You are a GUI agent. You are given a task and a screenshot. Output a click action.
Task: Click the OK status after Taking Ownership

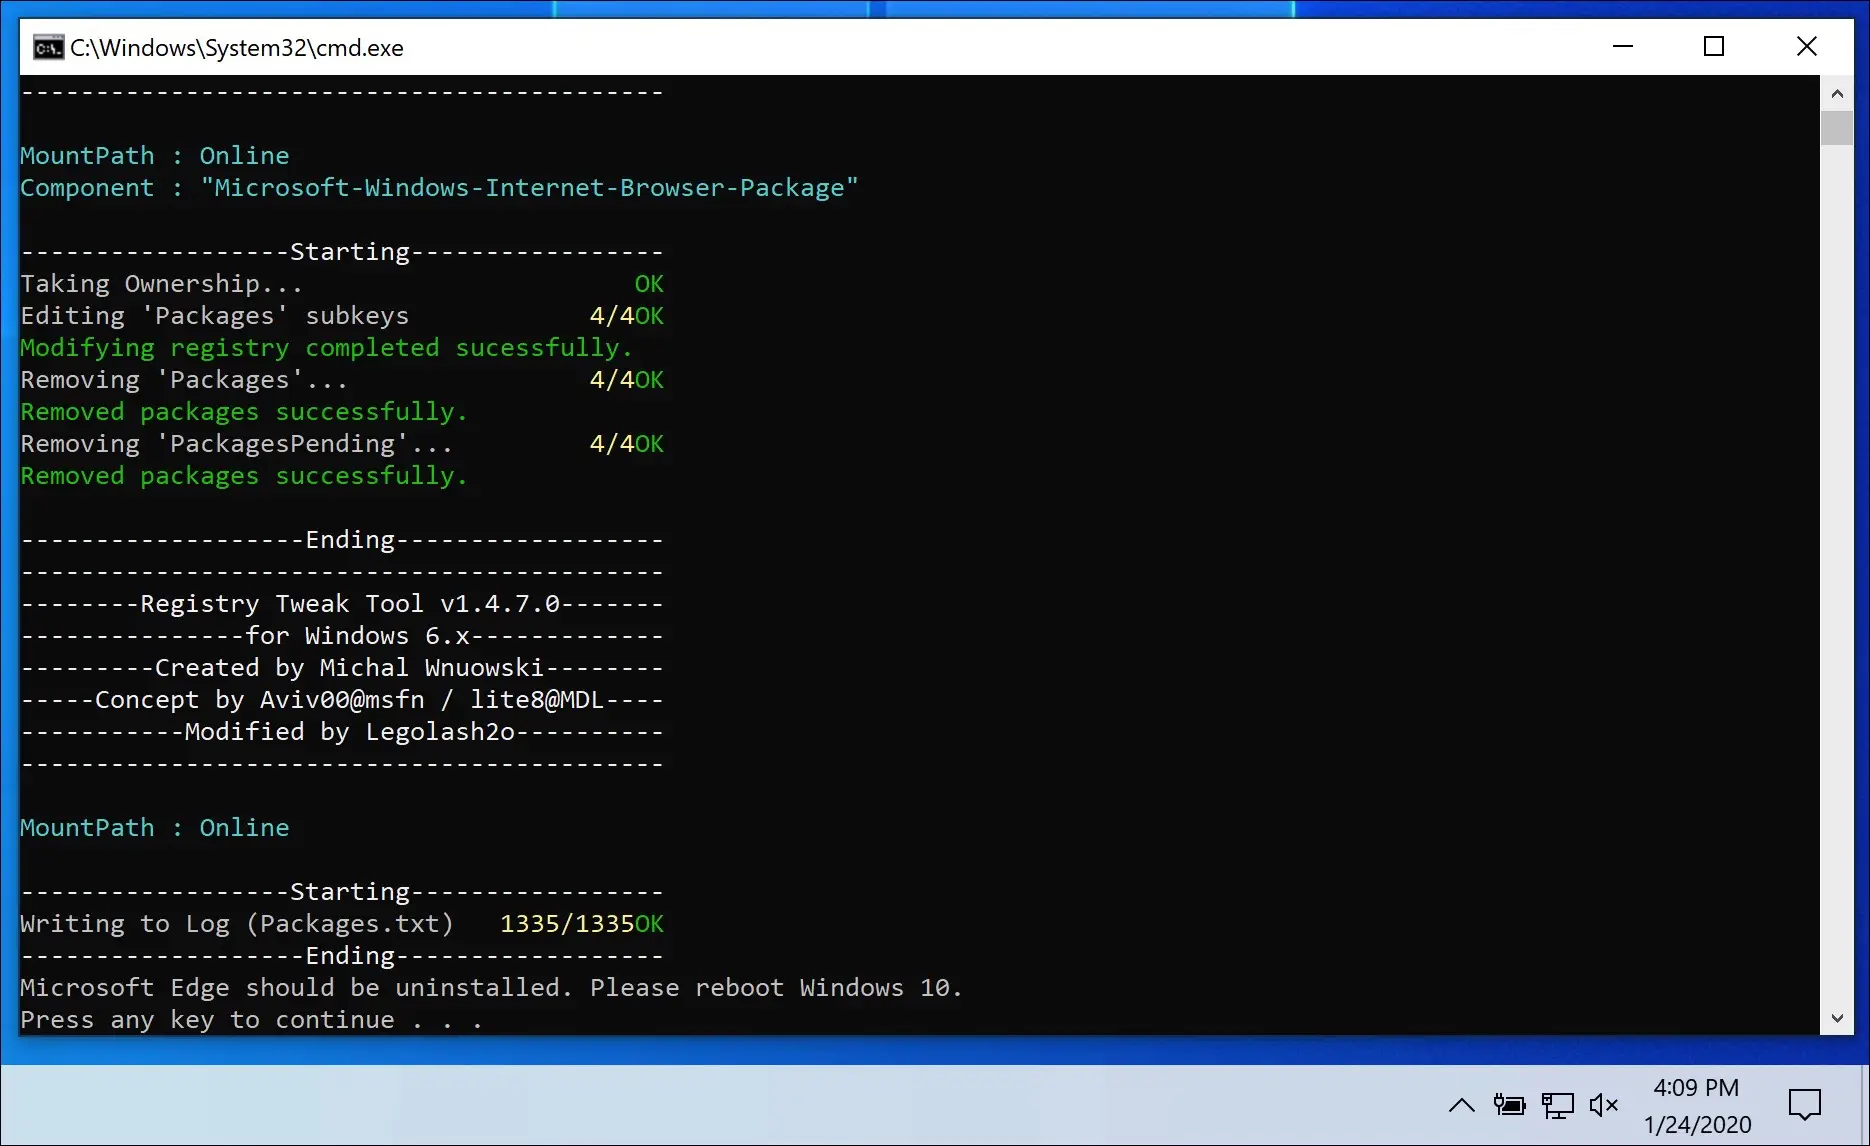click(649, 284)
